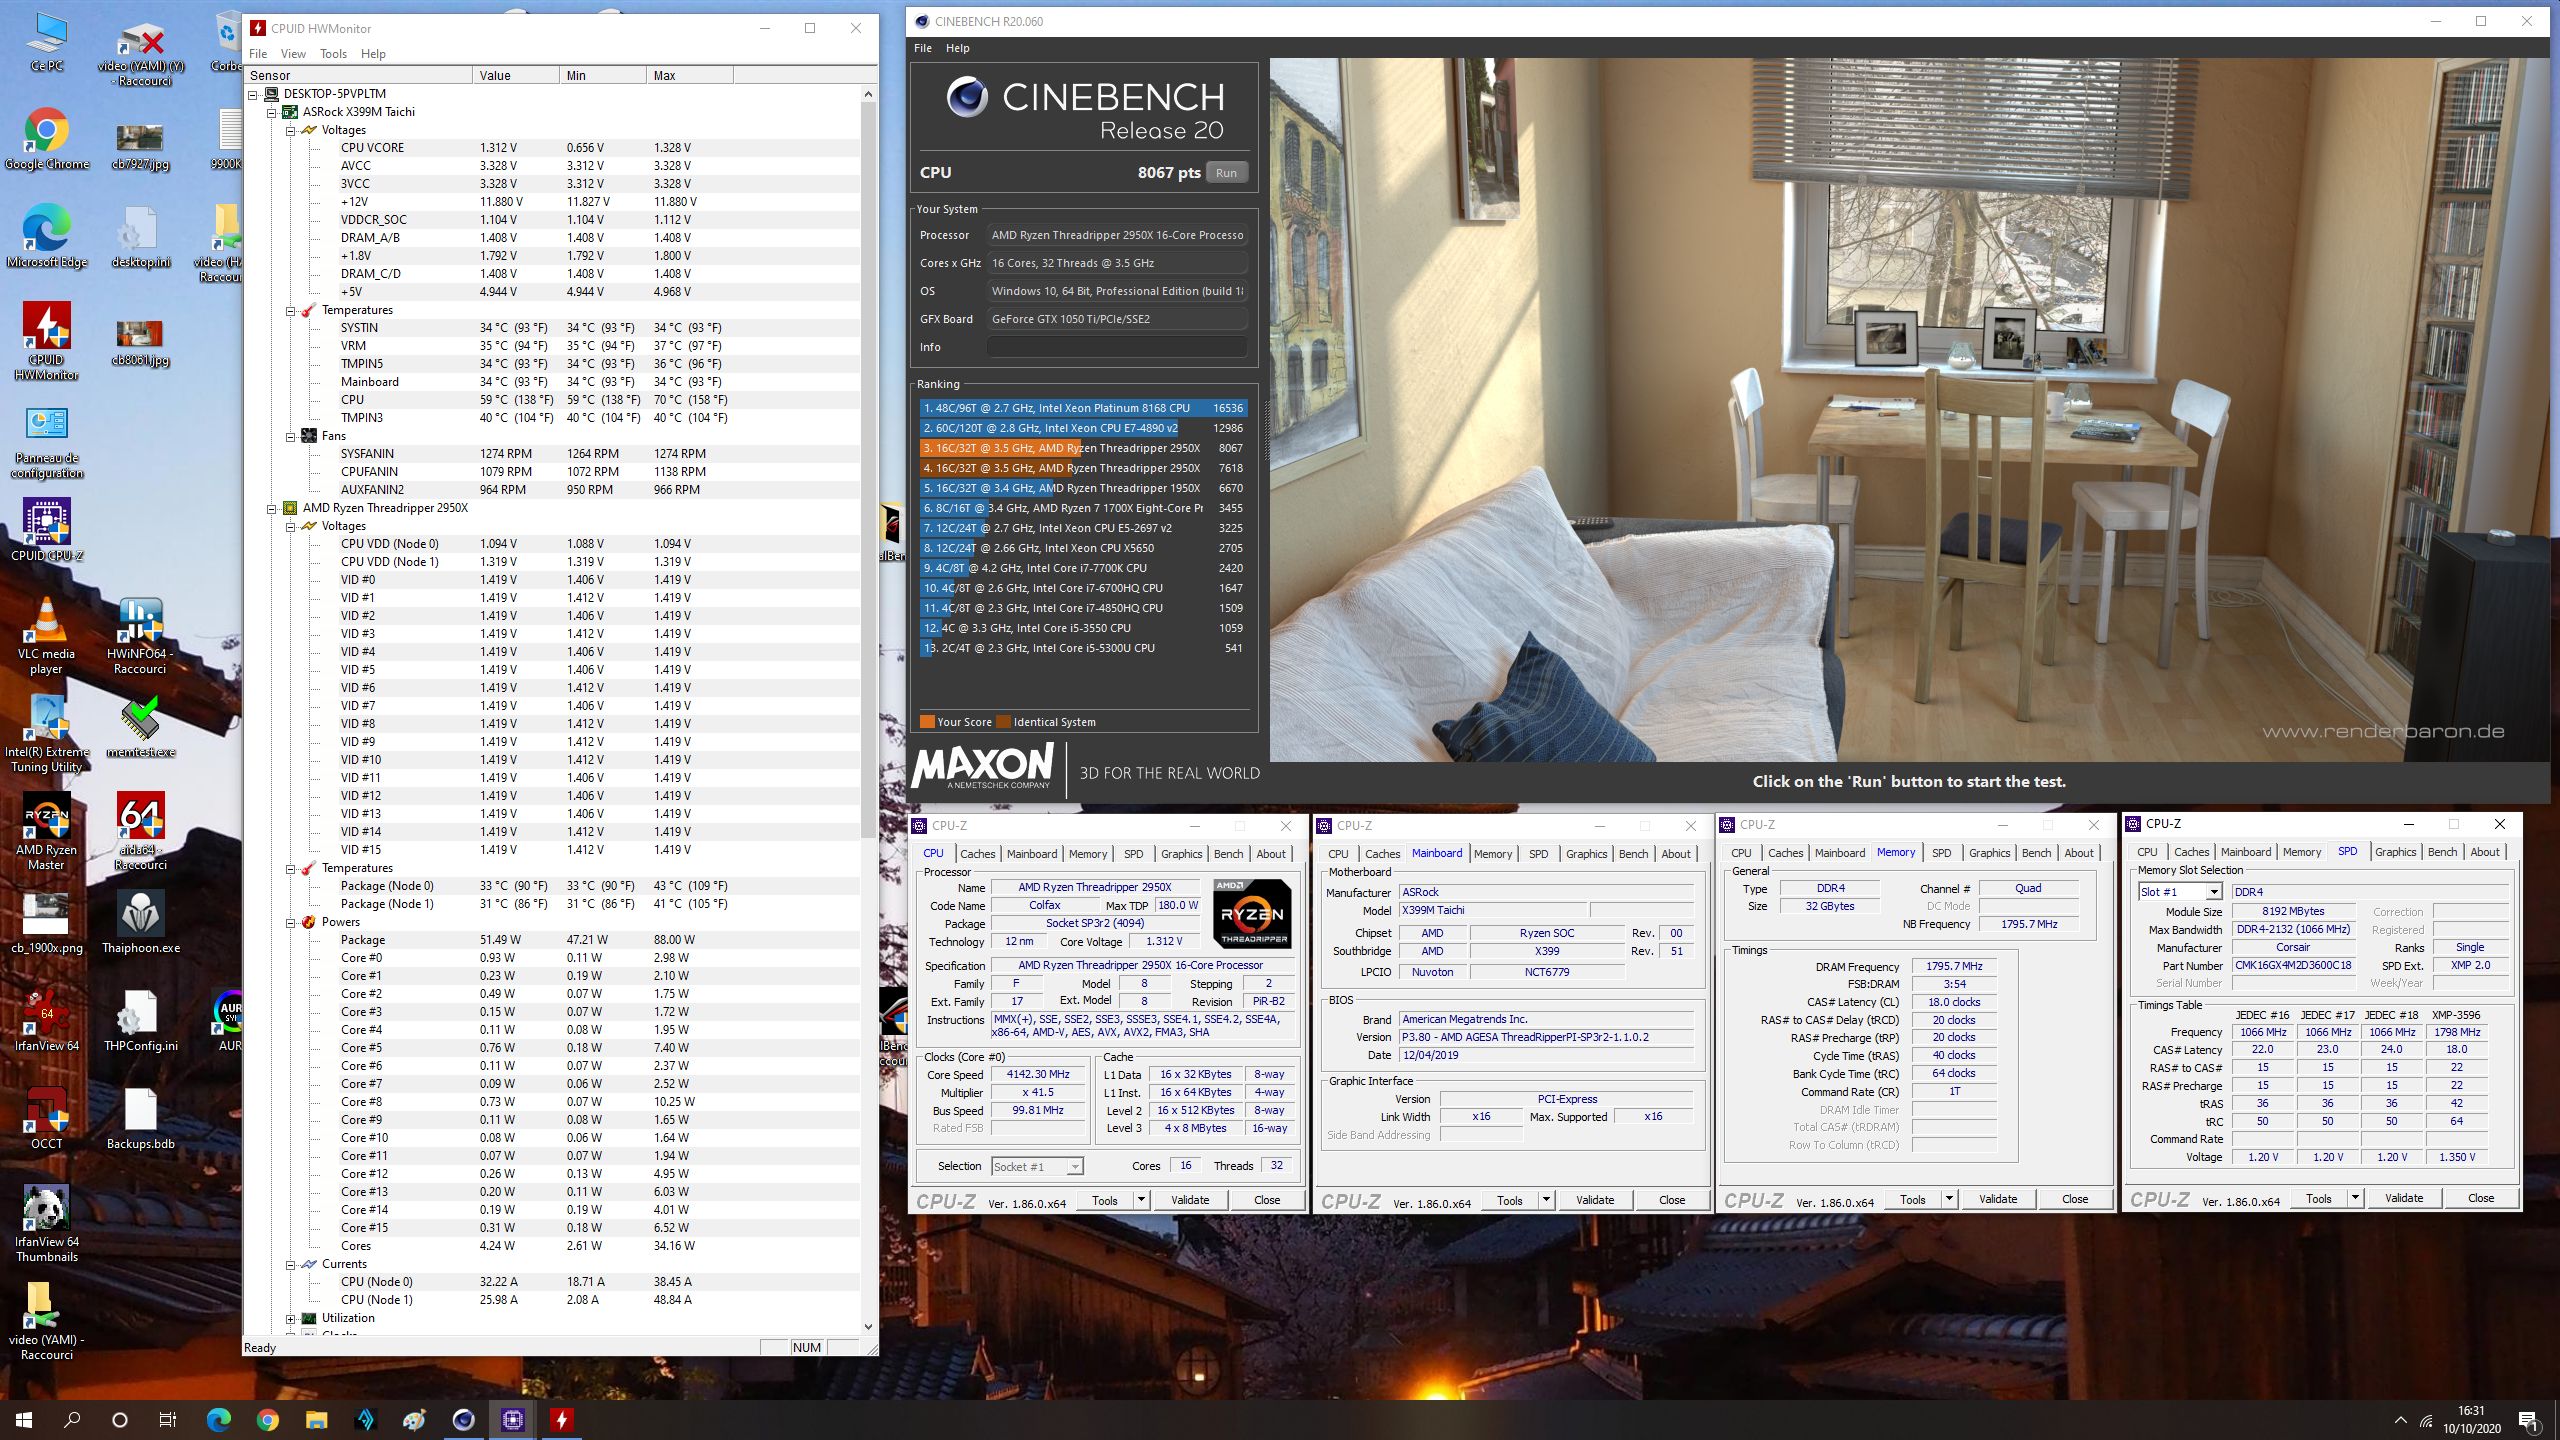Show hidden system tray icons

pyautogui.click(x=2400, y=1420)
